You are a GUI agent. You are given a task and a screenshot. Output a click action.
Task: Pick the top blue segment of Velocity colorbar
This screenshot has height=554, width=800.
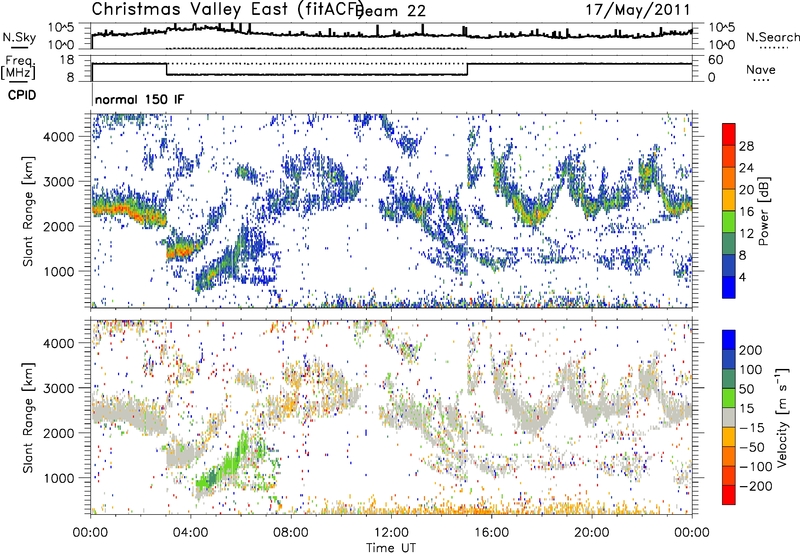point(729,340)
